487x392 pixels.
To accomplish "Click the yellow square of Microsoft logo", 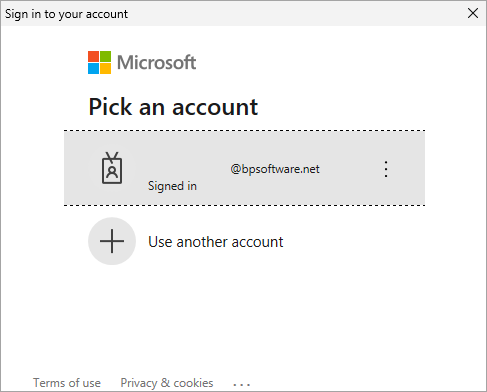I will 106,69.
